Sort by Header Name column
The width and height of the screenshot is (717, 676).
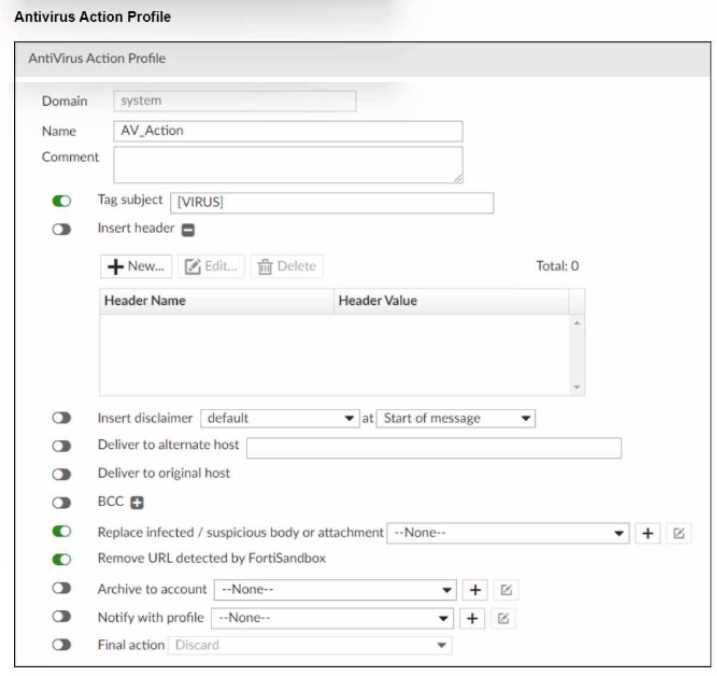coord(216,301)
